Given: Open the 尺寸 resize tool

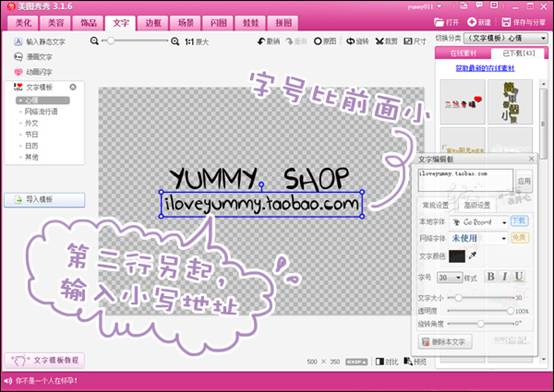Looking at the screenshot, I should pyautogui.click(x=415, y=41).
